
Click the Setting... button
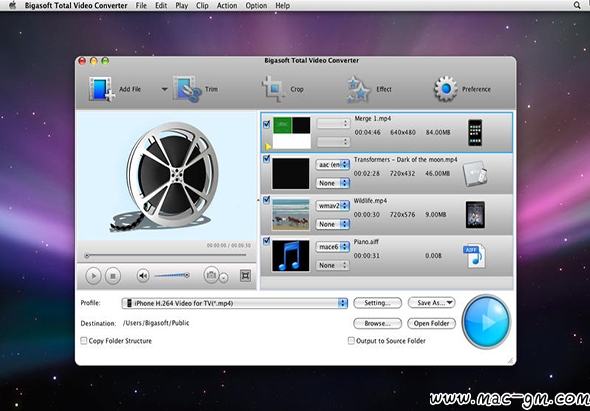pos(377,303)
